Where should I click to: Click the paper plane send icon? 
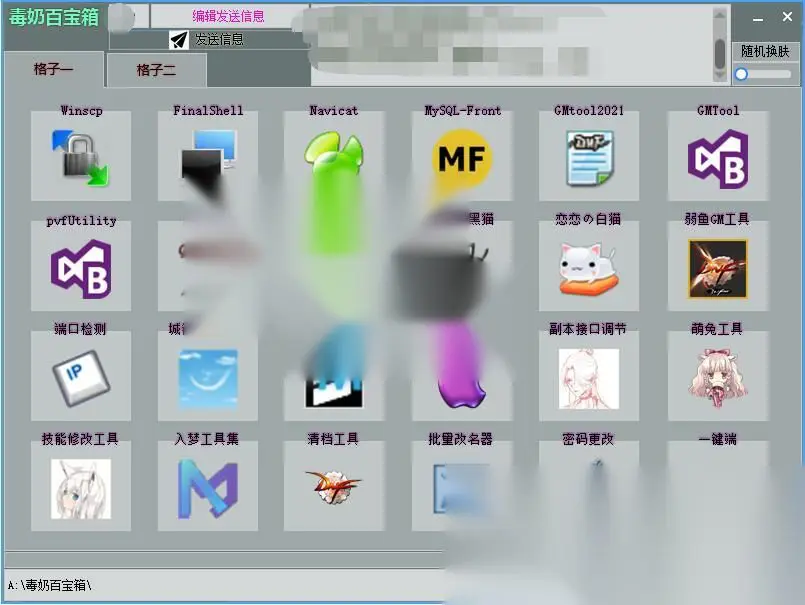(x=179, y=40)
